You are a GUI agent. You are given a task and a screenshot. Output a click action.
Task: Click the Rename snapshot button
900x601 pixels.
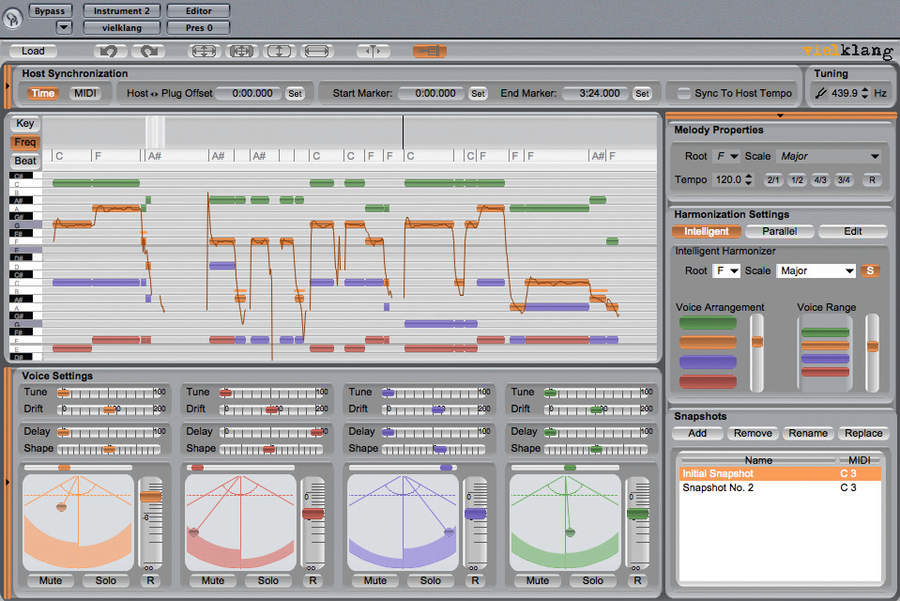point(808,433)
